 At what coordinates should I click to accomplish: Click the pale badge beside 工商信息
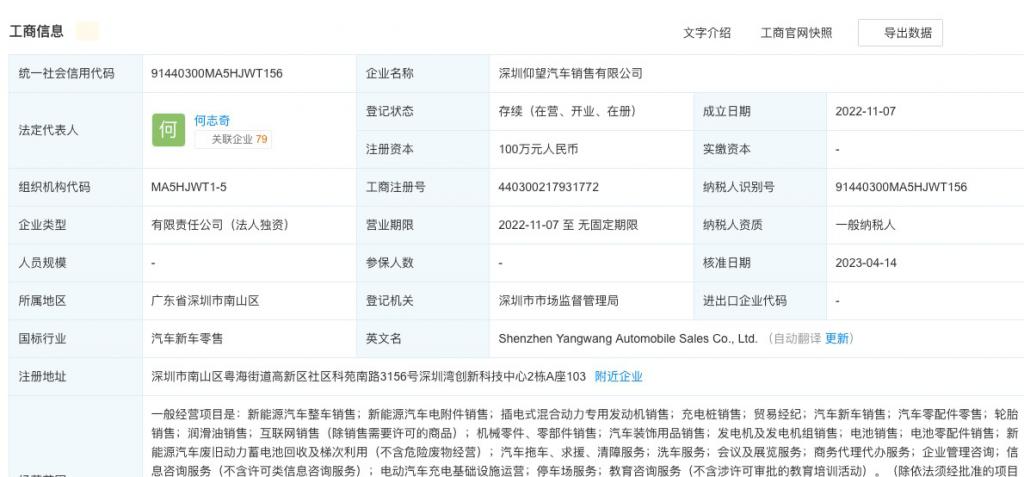point(87,31)
